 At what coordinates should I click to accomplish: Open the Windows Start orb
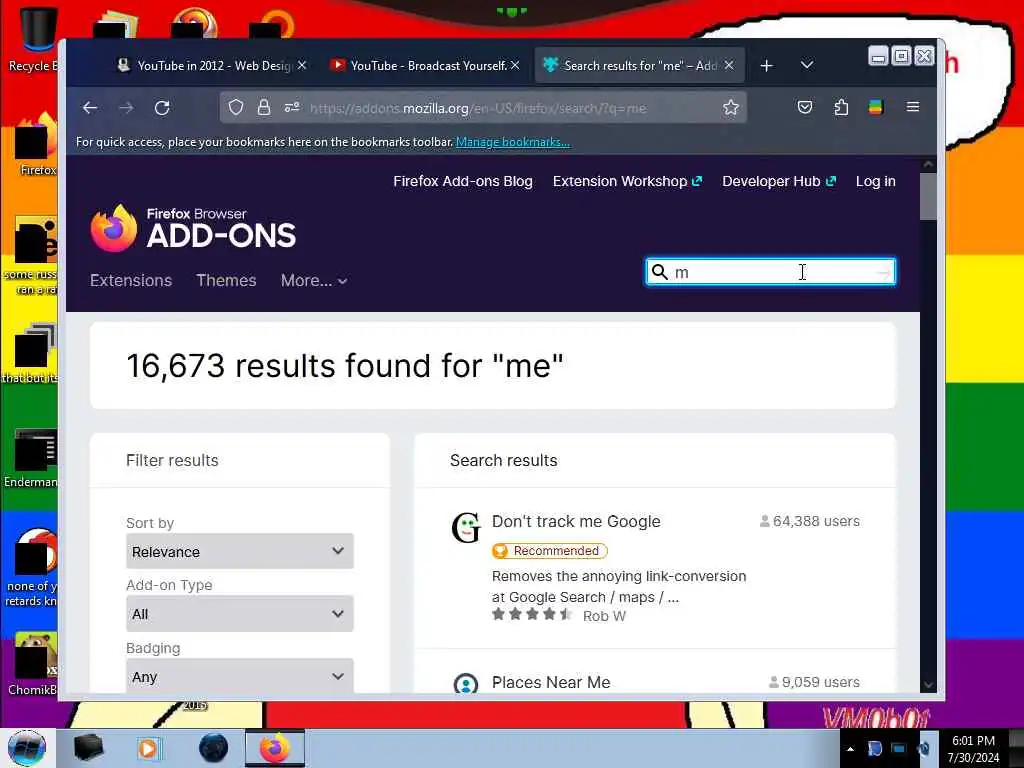pos(27,748)
